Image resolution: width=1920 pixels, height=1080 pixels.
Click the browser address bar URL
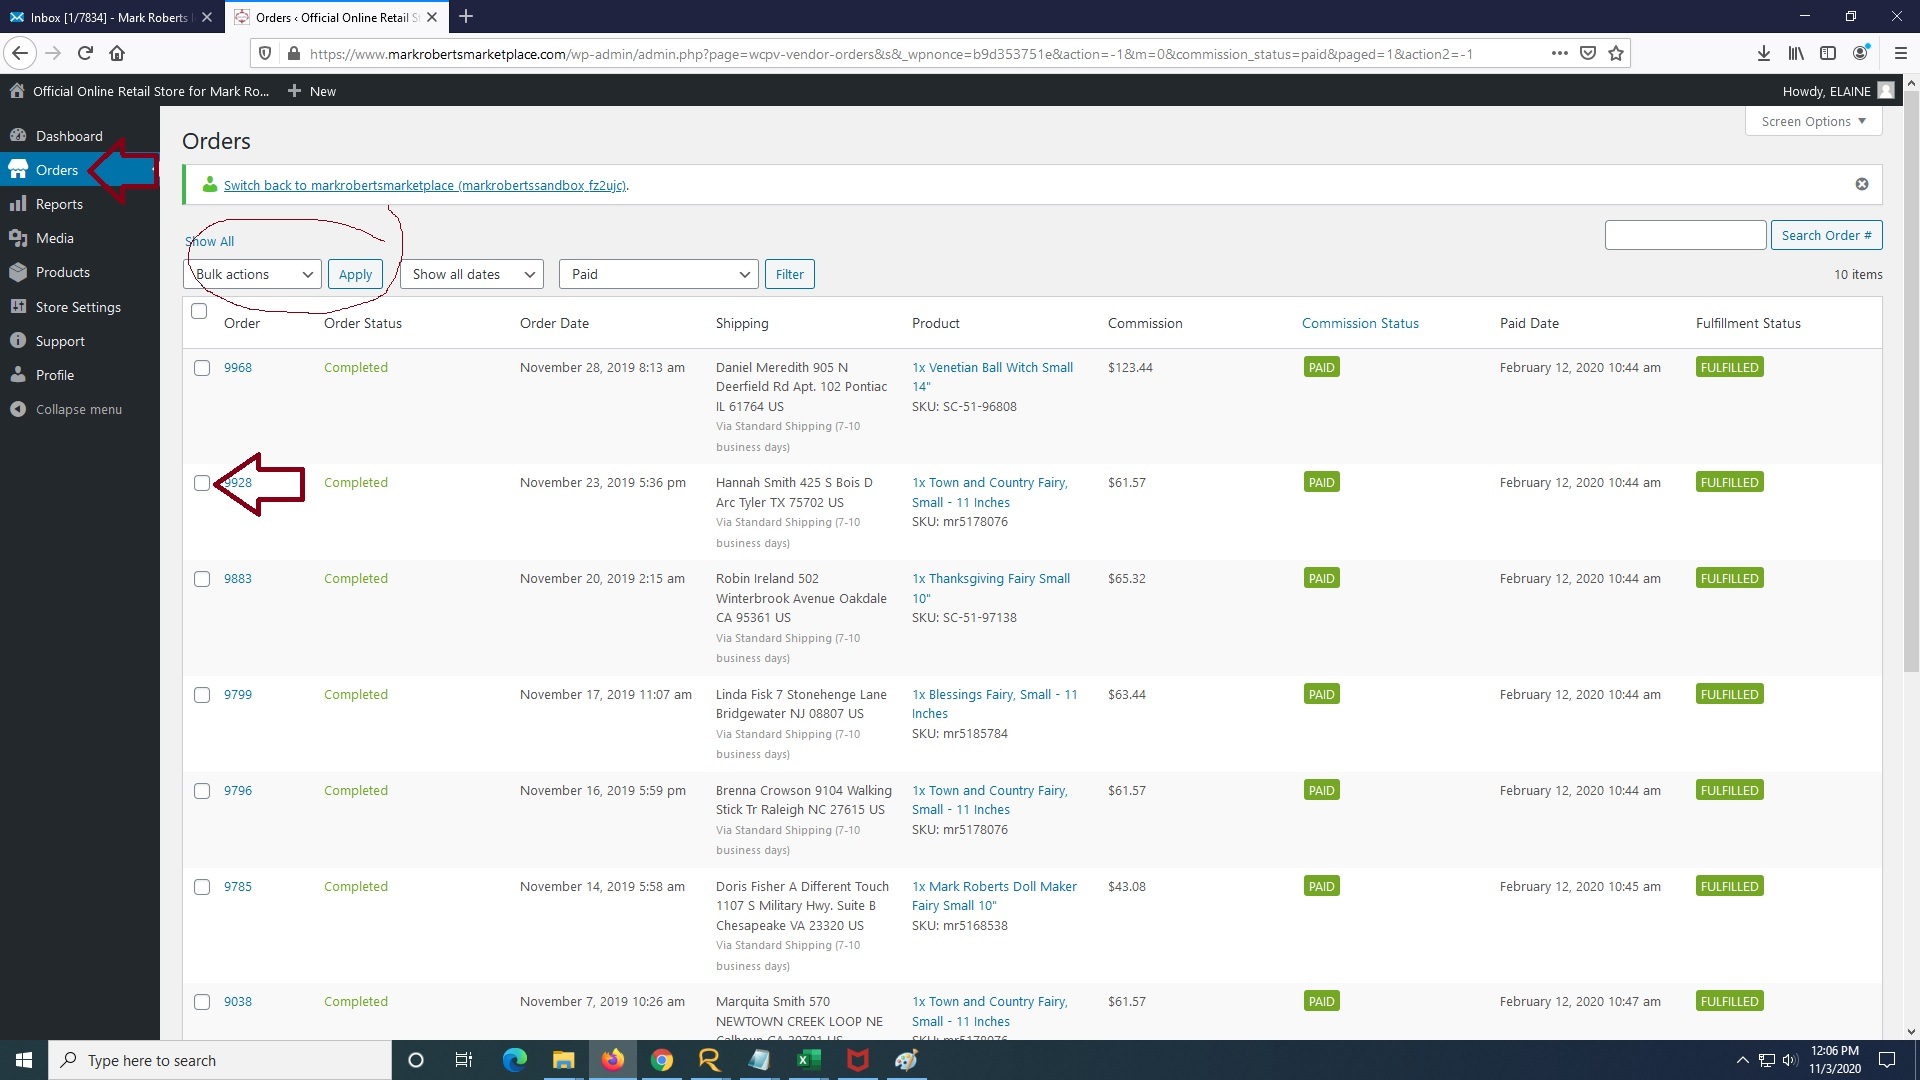tap(890, 54)
